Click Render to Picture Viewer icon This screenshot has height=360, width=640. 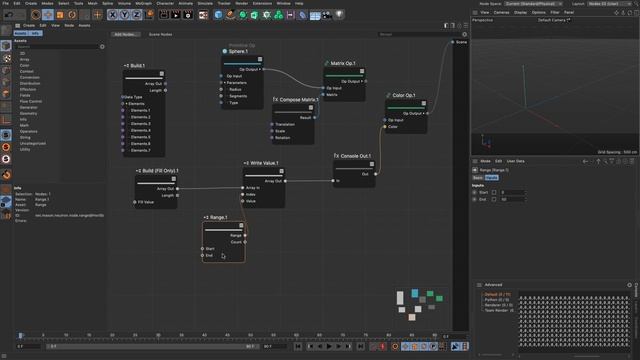tap(176, 15)
